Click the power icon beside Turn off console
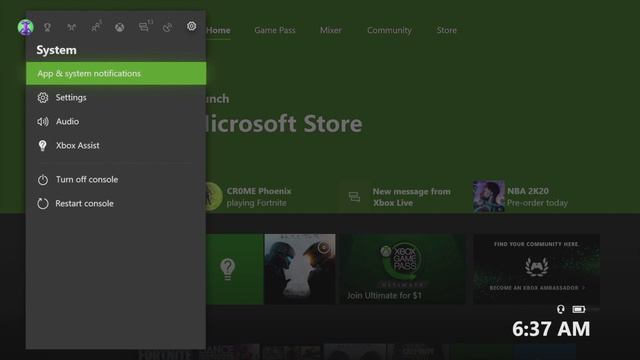This screenshot has width=640, height=360. pyautogui.click(x=43, y=180)
